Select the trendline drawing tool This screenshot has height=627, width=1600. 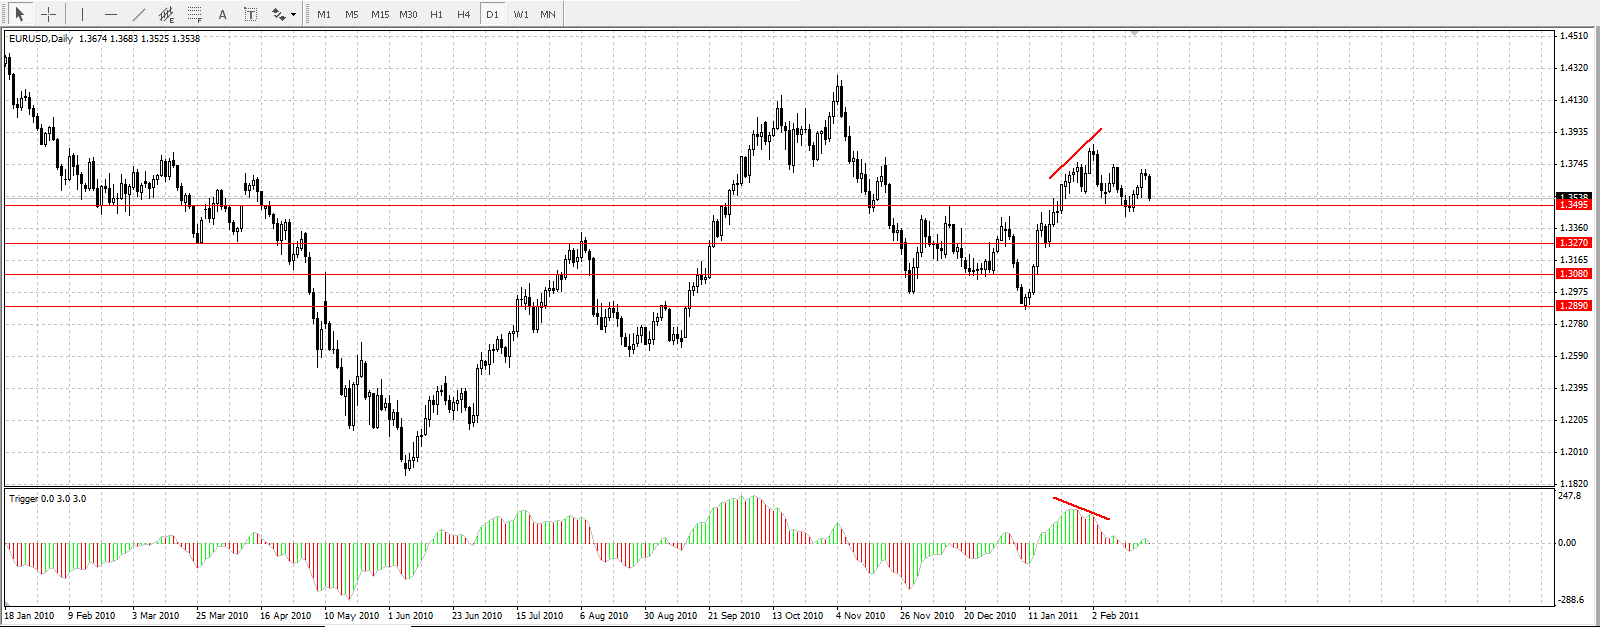coord(139,15)
